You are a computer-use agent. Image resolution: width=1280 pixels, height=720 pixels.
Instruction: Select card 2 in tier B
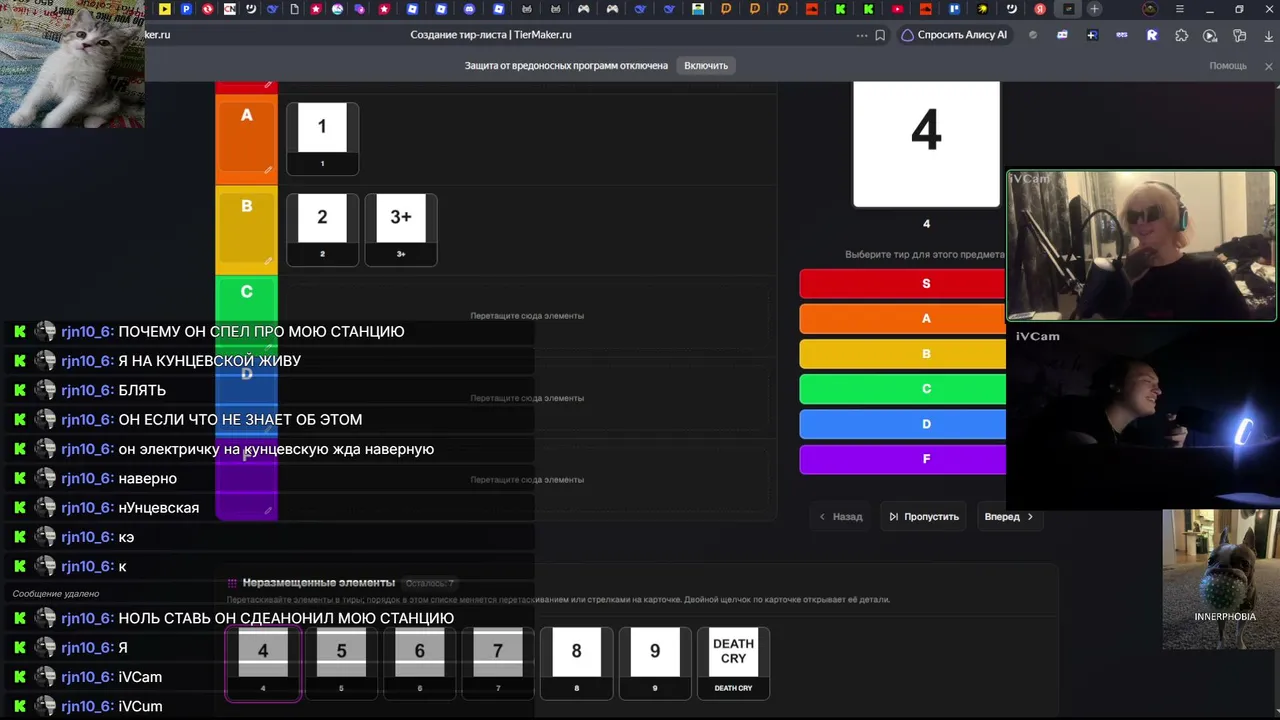click(322, 229)
